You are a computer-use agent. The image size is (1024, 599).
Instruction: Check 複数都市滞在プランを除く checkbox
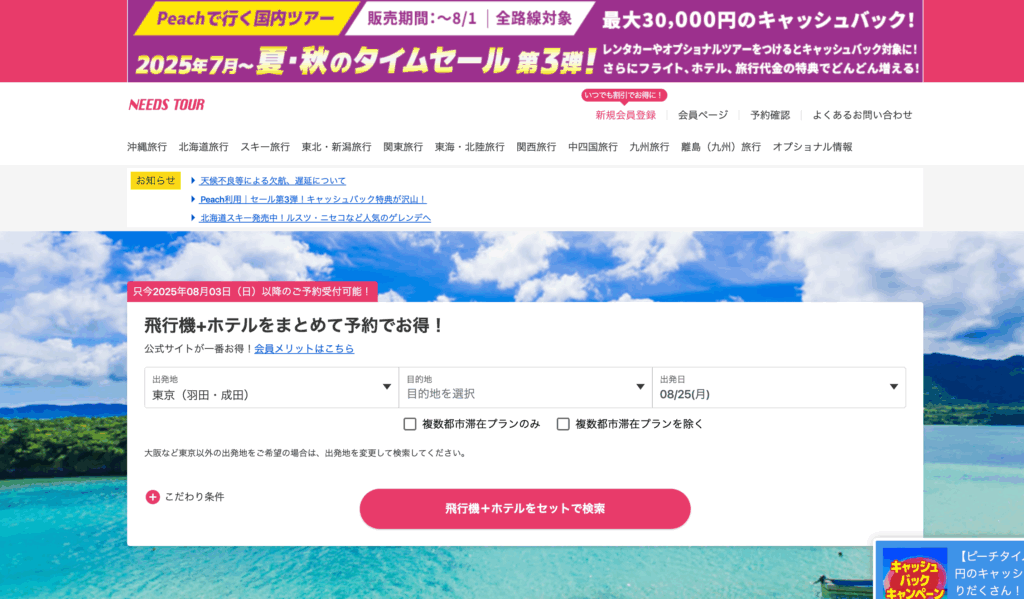coord(563,424)
